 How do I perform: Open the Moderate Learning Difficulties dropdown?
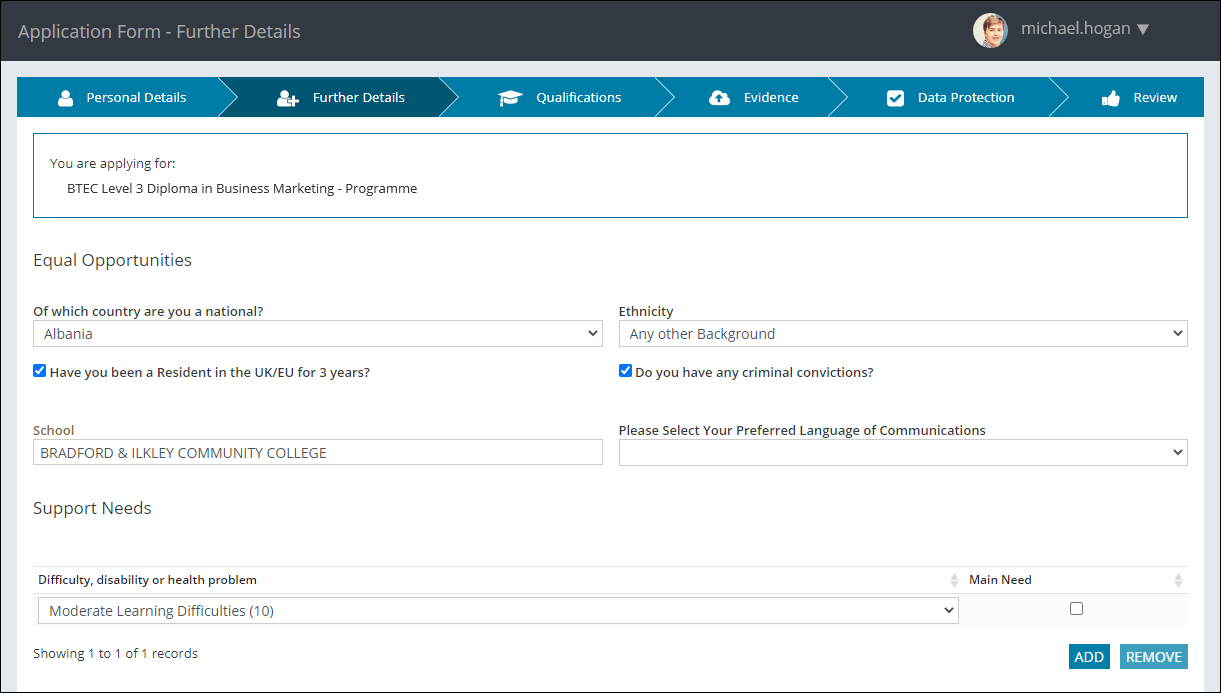[498, 611]
